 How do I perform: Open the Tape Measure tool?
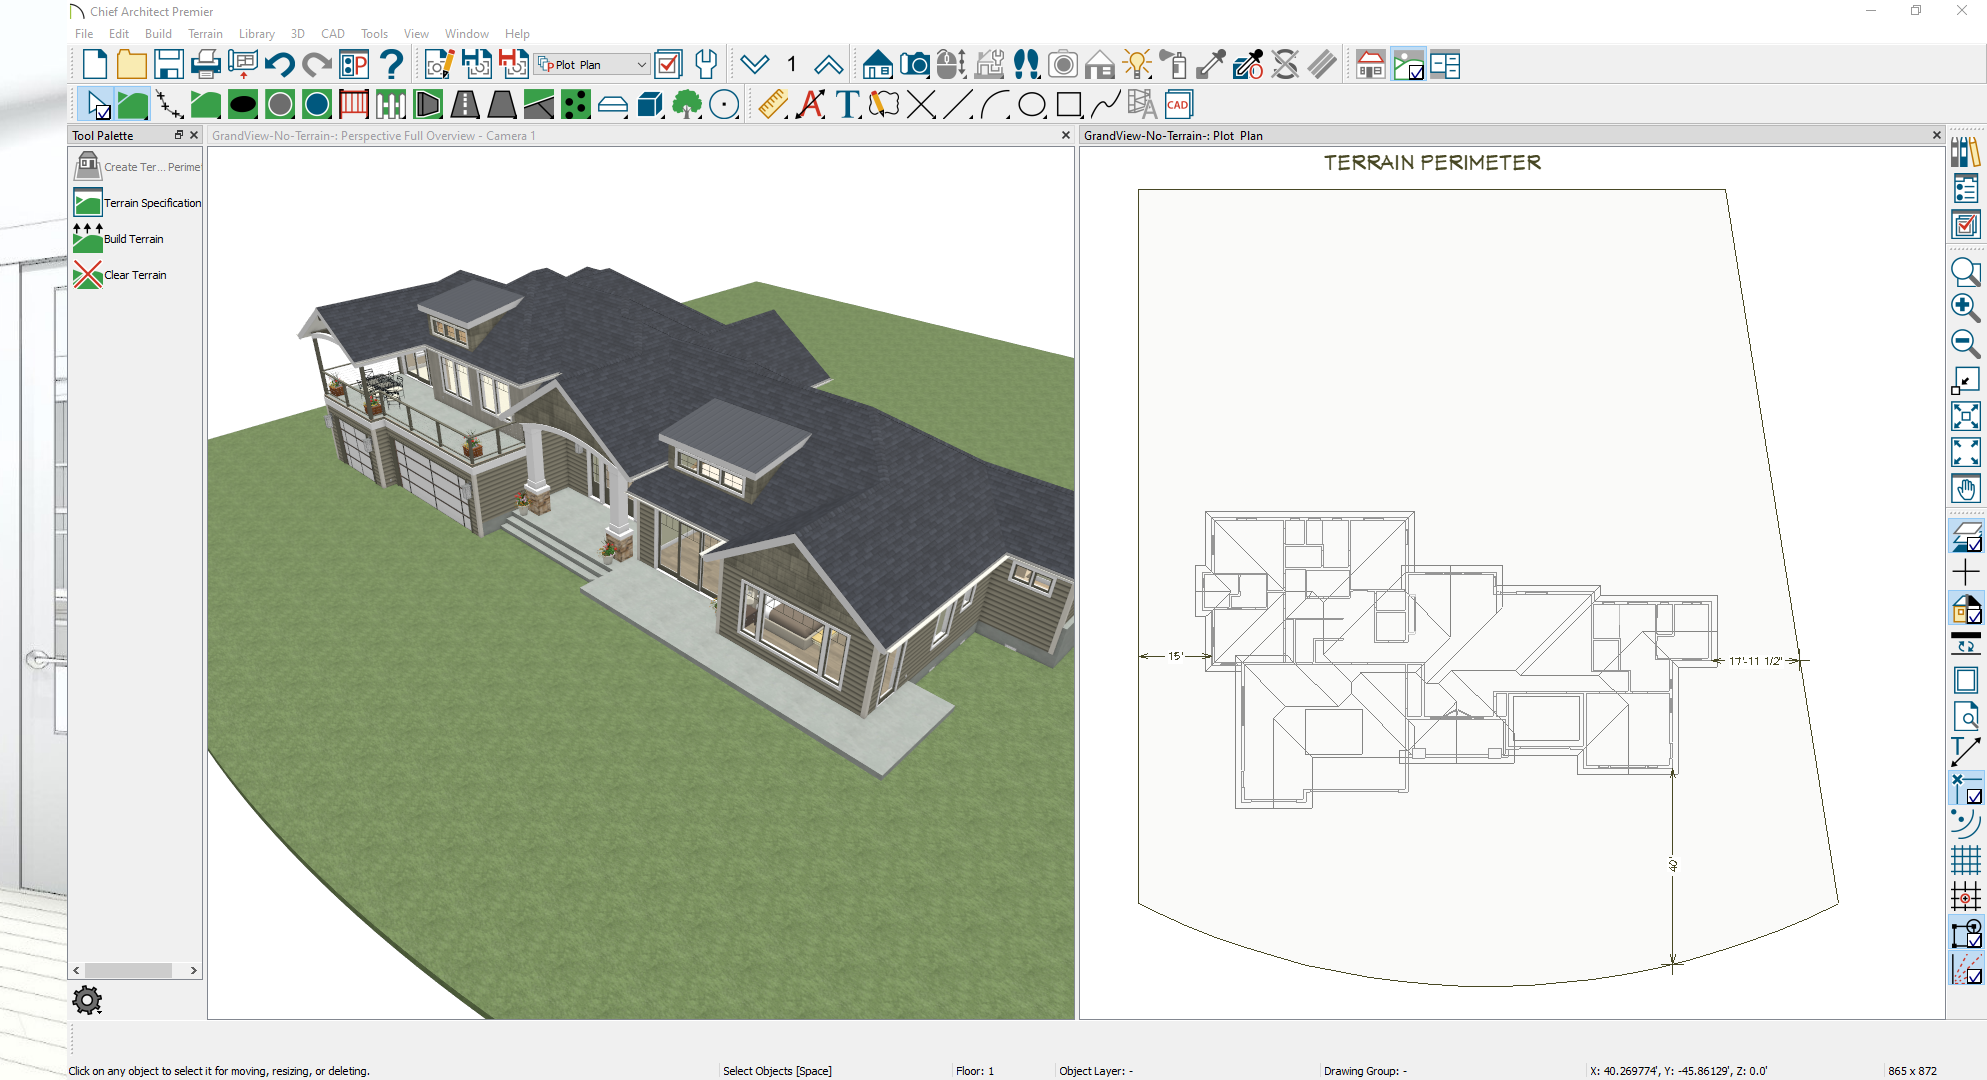(x=772, y=104)
